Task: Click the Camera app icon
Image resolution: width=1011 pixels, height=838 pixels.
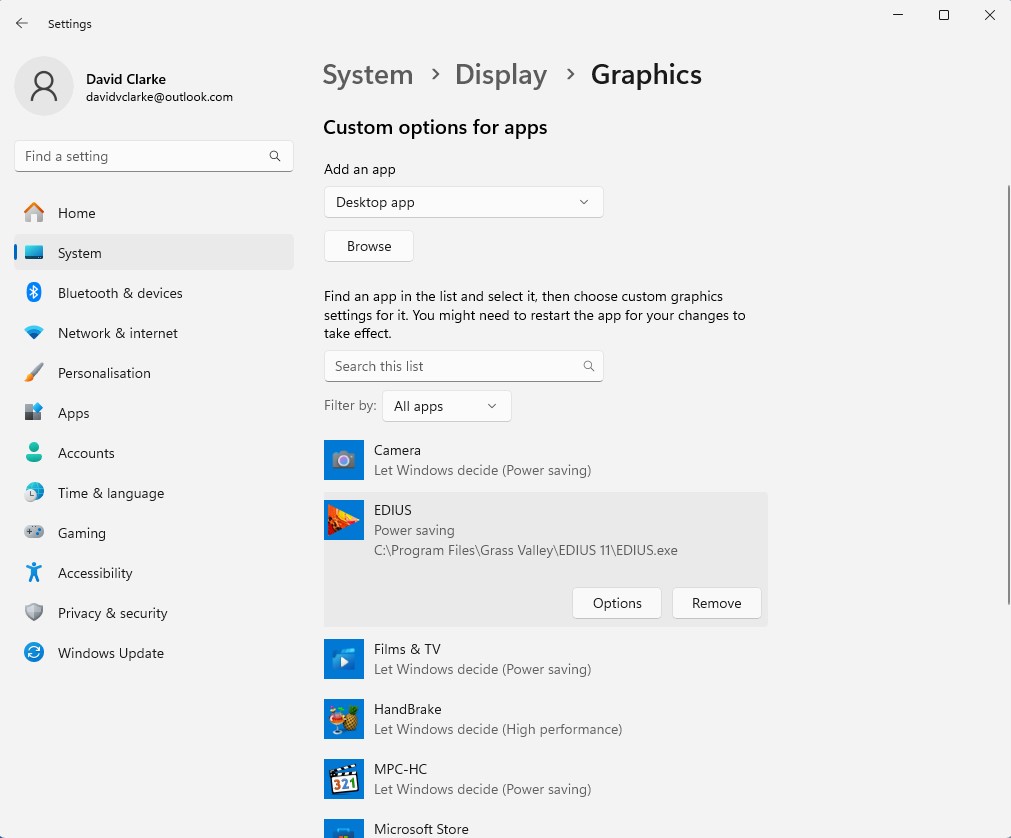Action: tap(344, 460)
